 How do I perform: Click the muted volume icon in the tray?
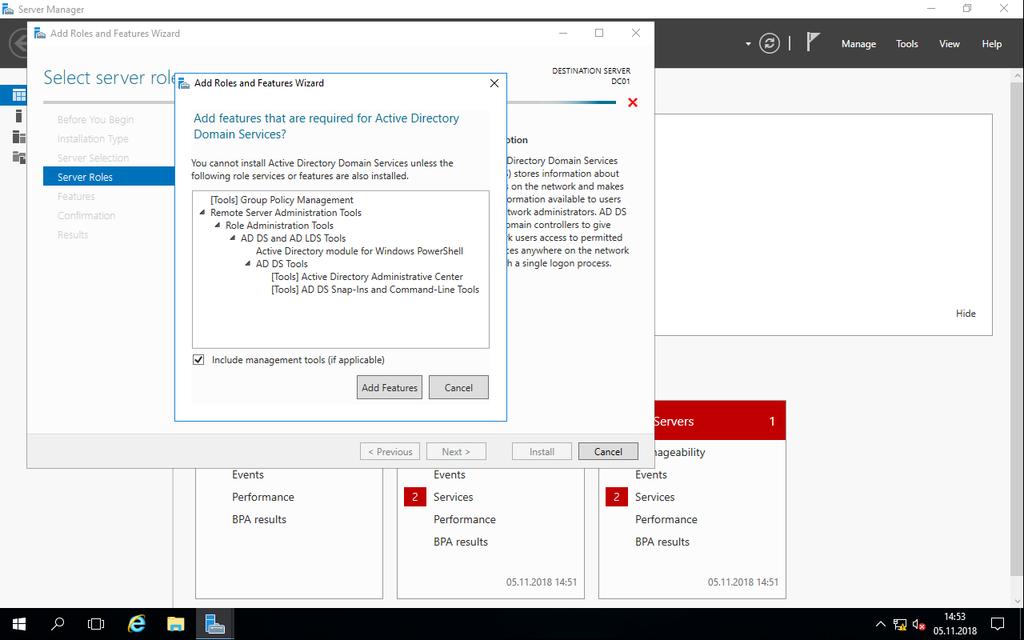click(919, 625)
